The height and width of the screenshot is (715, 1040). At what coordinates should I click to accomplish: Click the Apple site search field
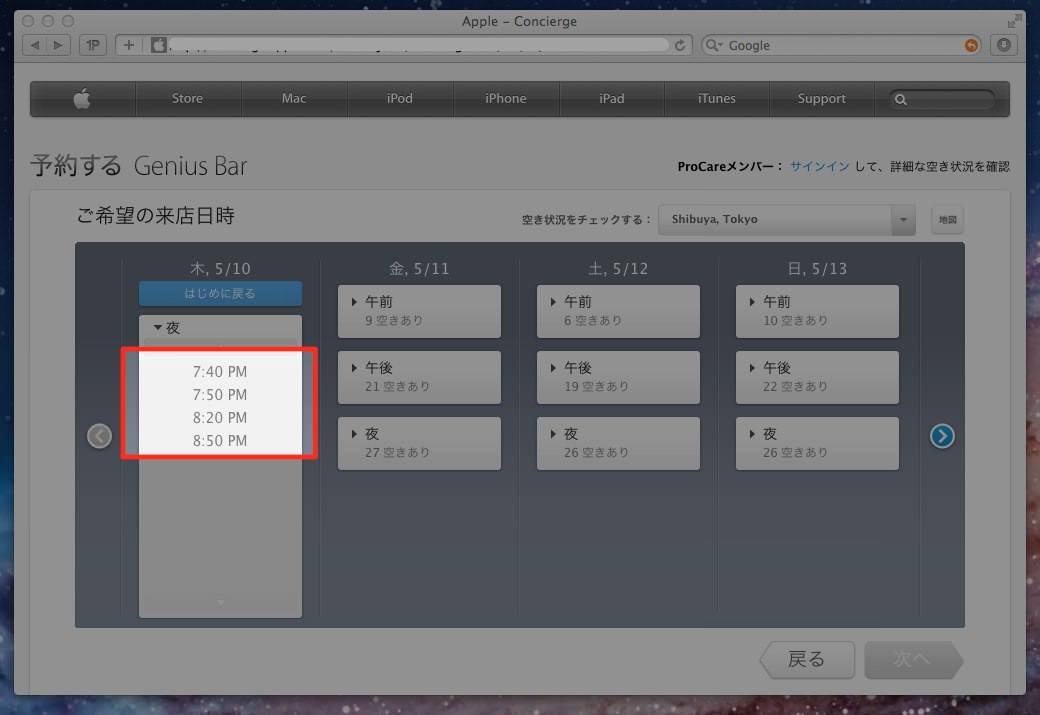click(942, 99)
